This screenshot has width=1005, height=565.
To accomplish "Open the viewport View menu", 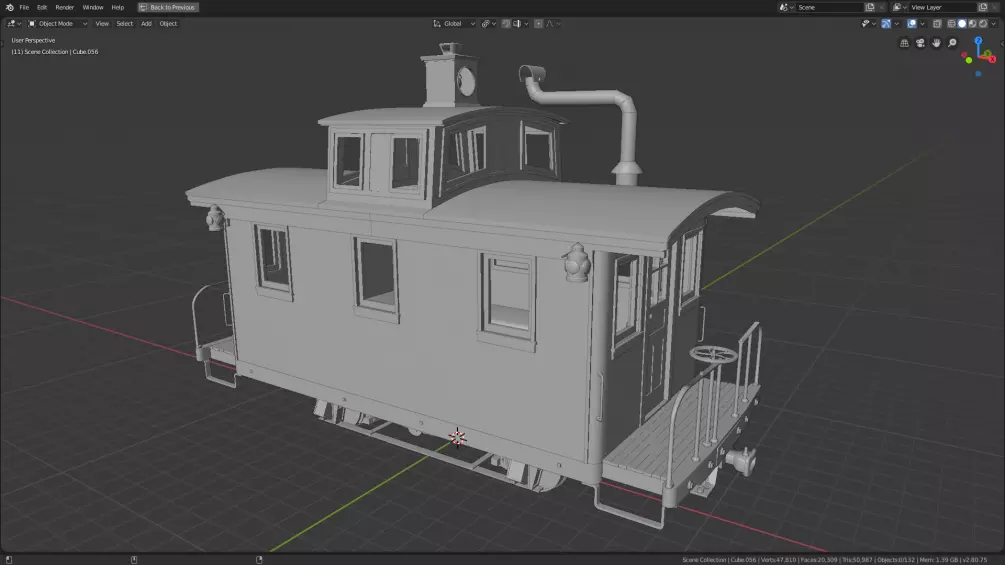I will pos(102,24).
